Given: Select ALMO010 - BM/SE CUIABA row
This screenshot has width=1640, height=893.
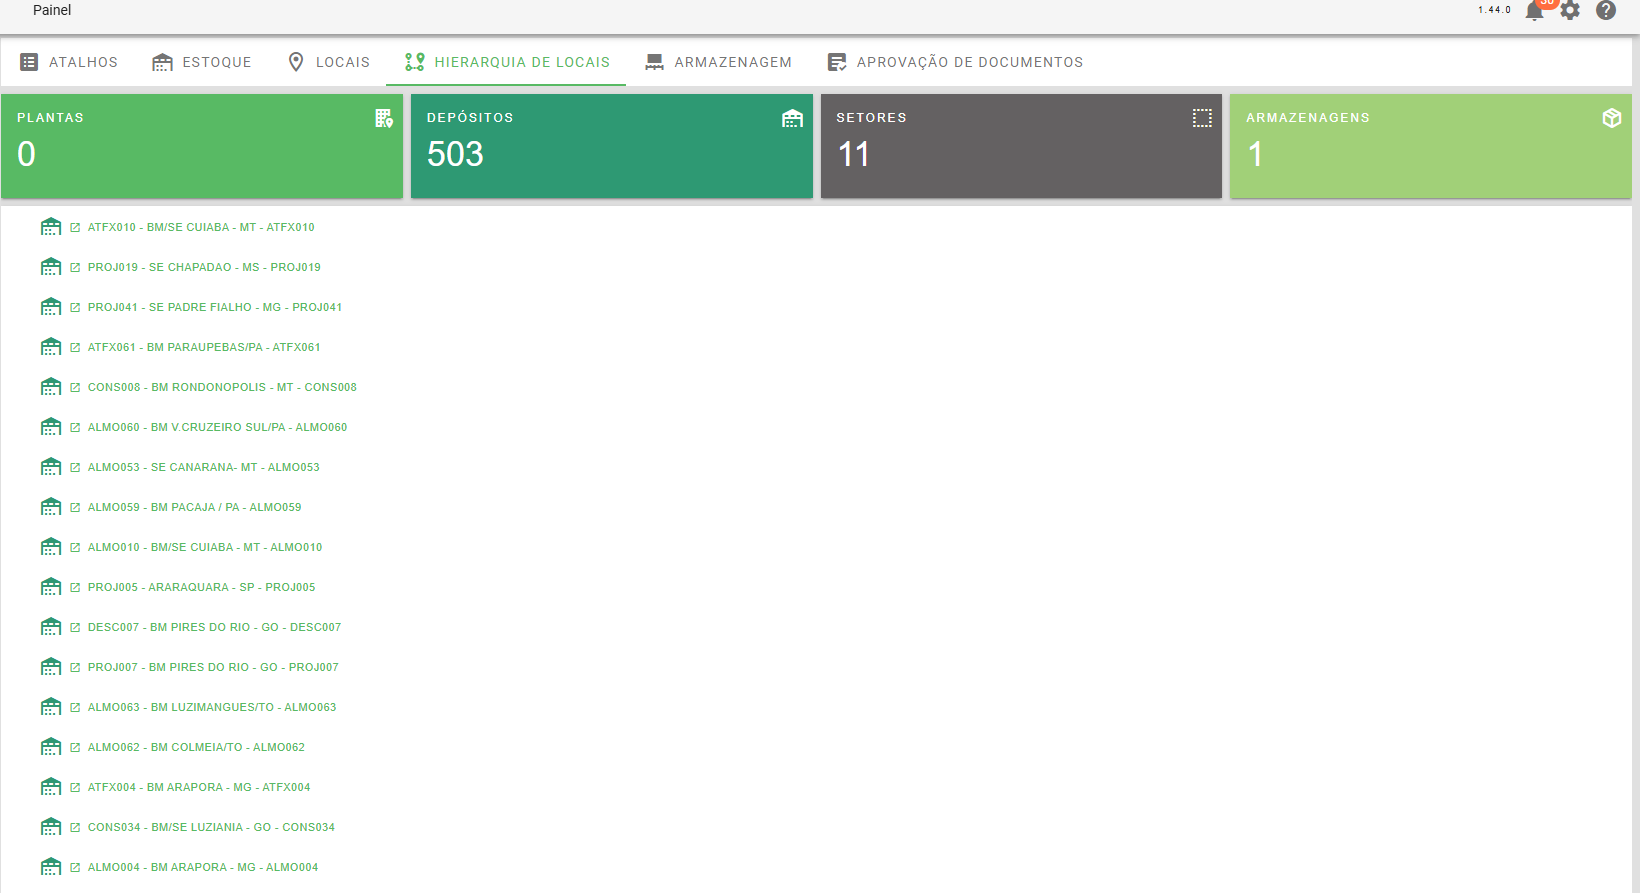Looking at the screenshot, I should pyautogui.click(x=205, y=547).
